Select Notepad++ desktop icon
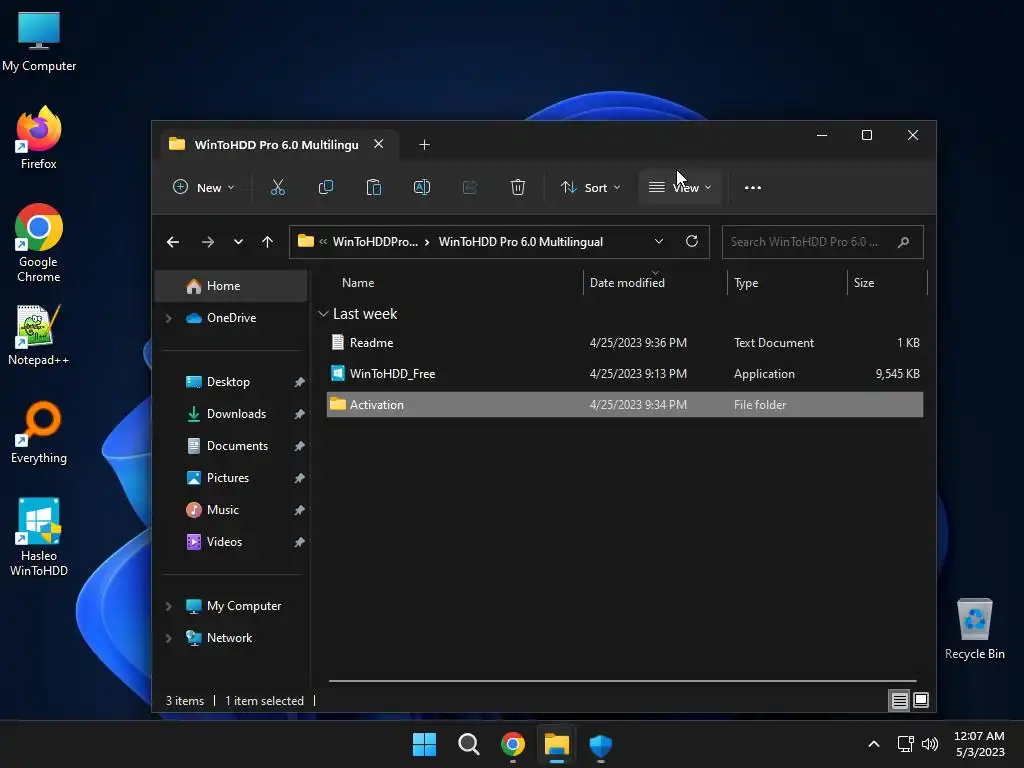Image resolution: width=1024 pixels, height=768 pixels. coord(39,335)
